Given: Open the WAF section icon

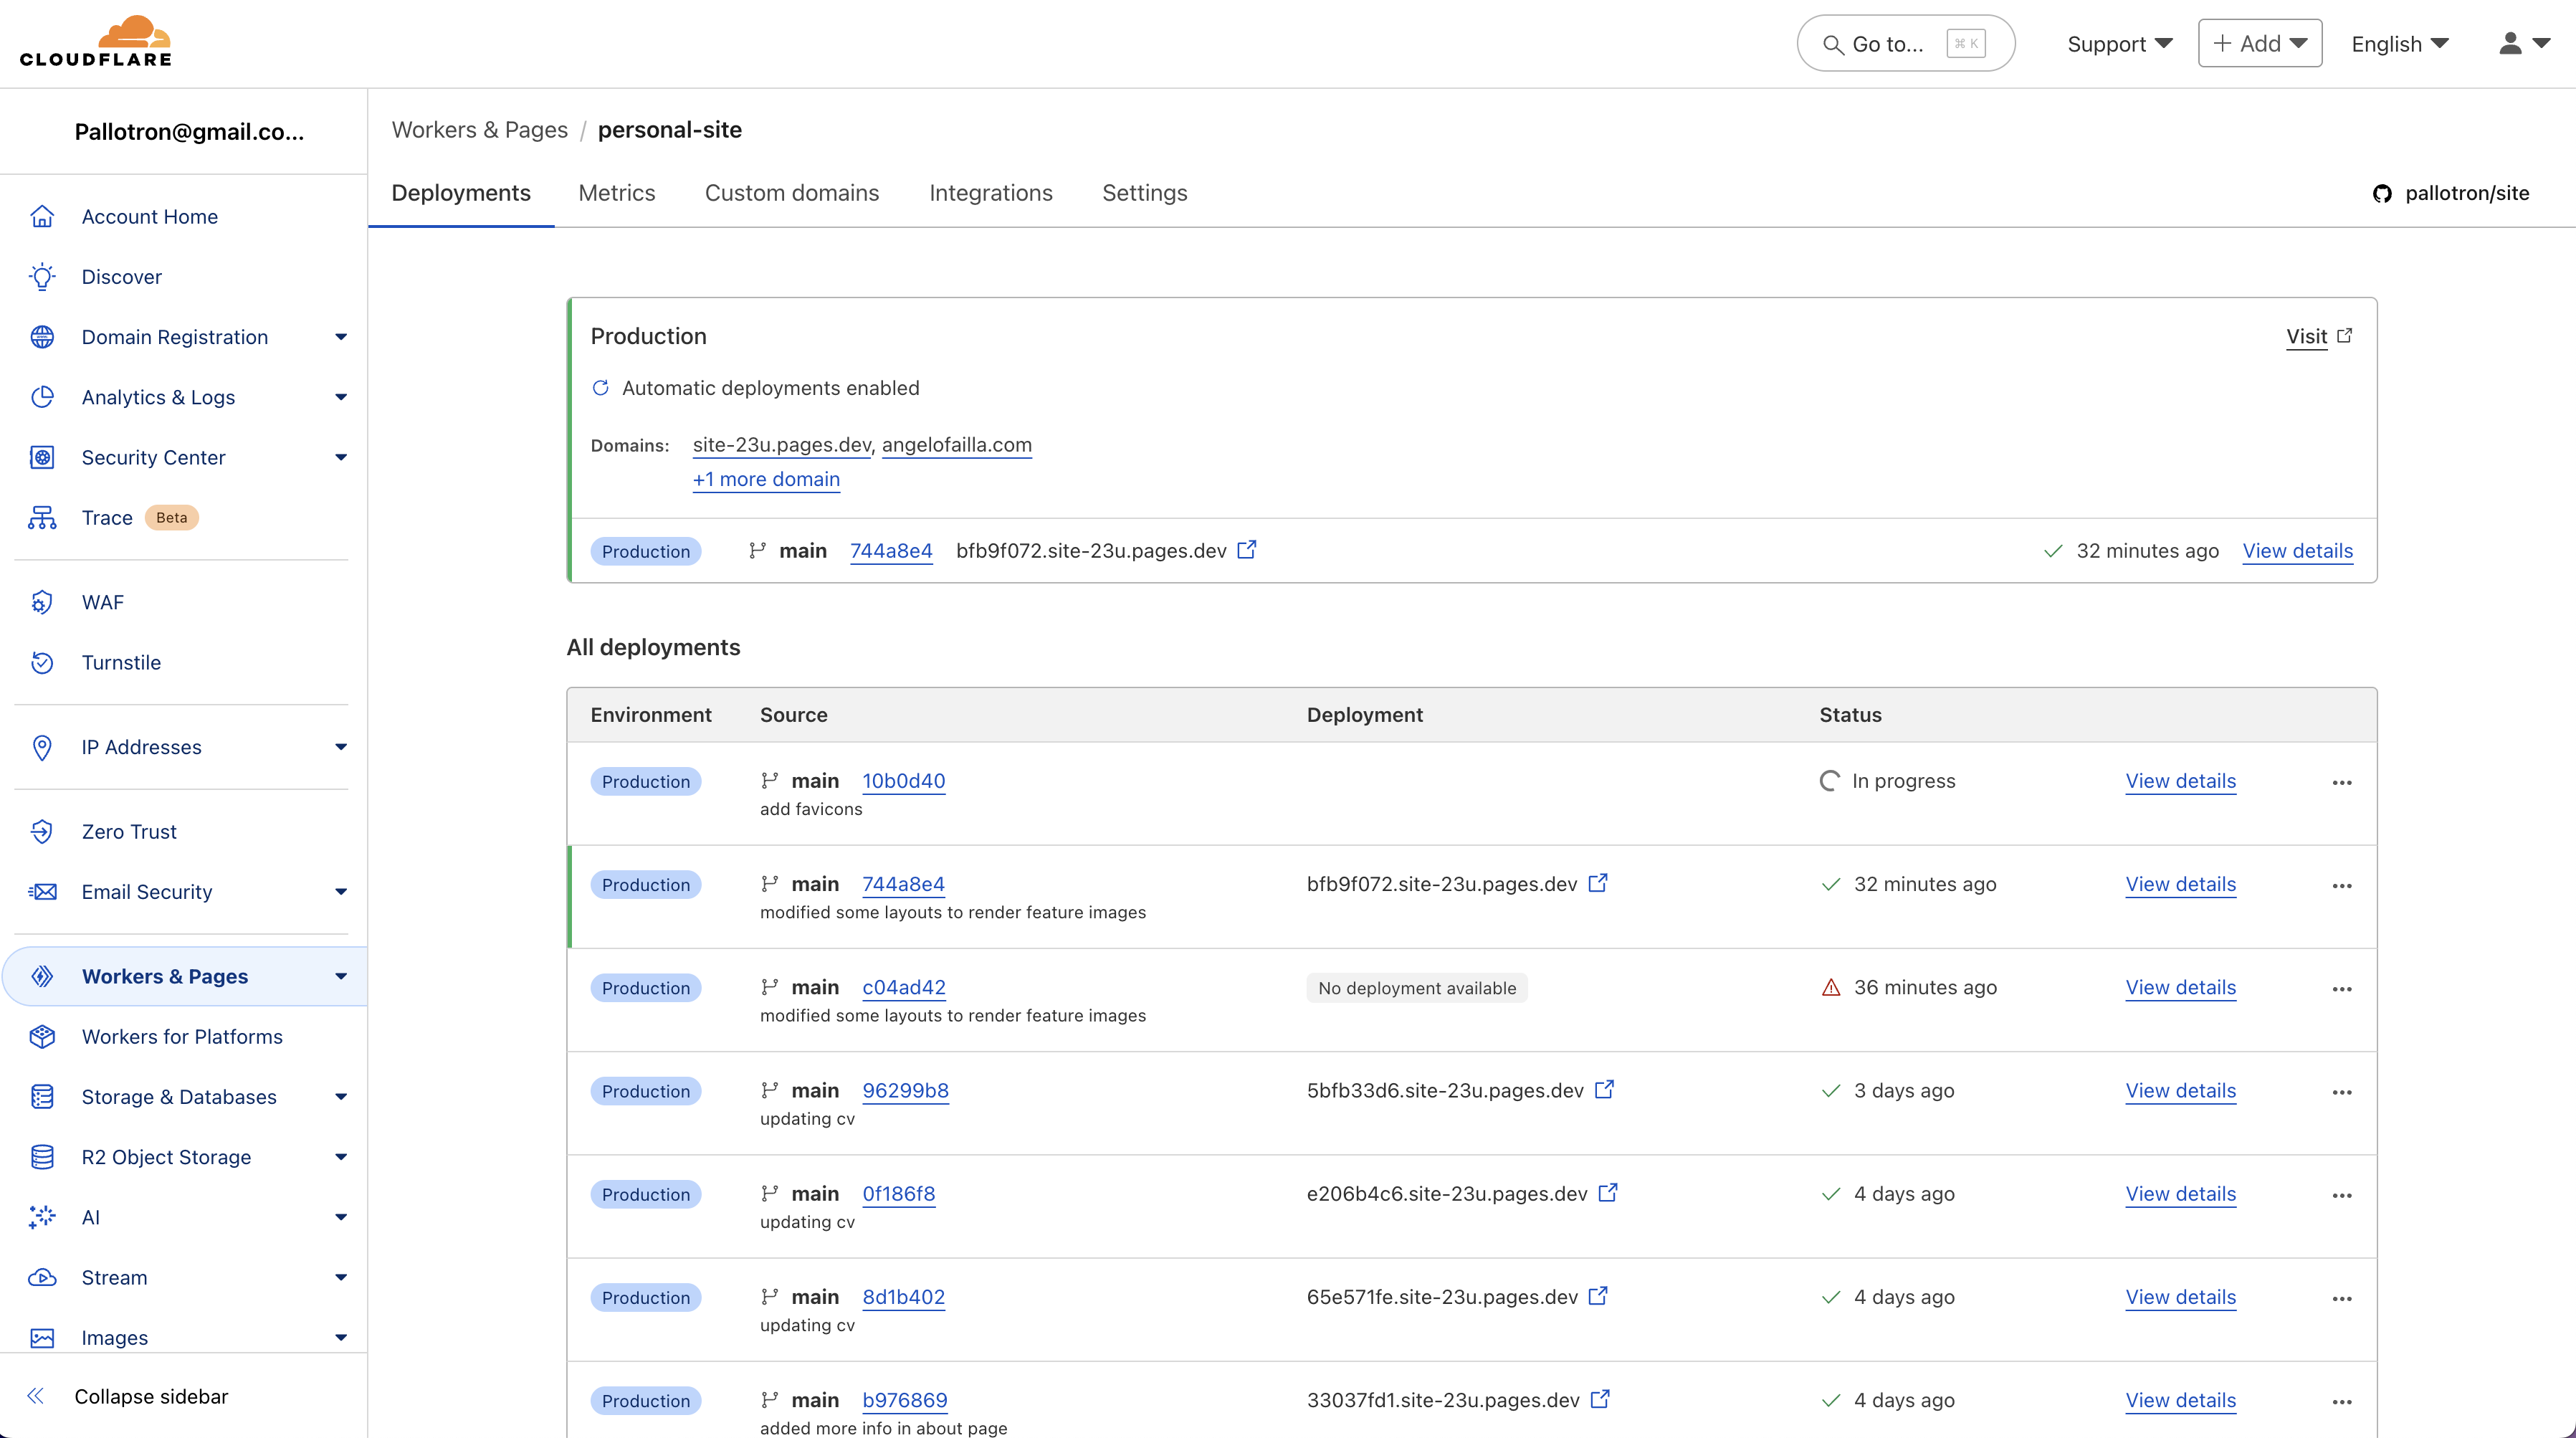Looking at the screenshot, I should click(x=42, y=602).
